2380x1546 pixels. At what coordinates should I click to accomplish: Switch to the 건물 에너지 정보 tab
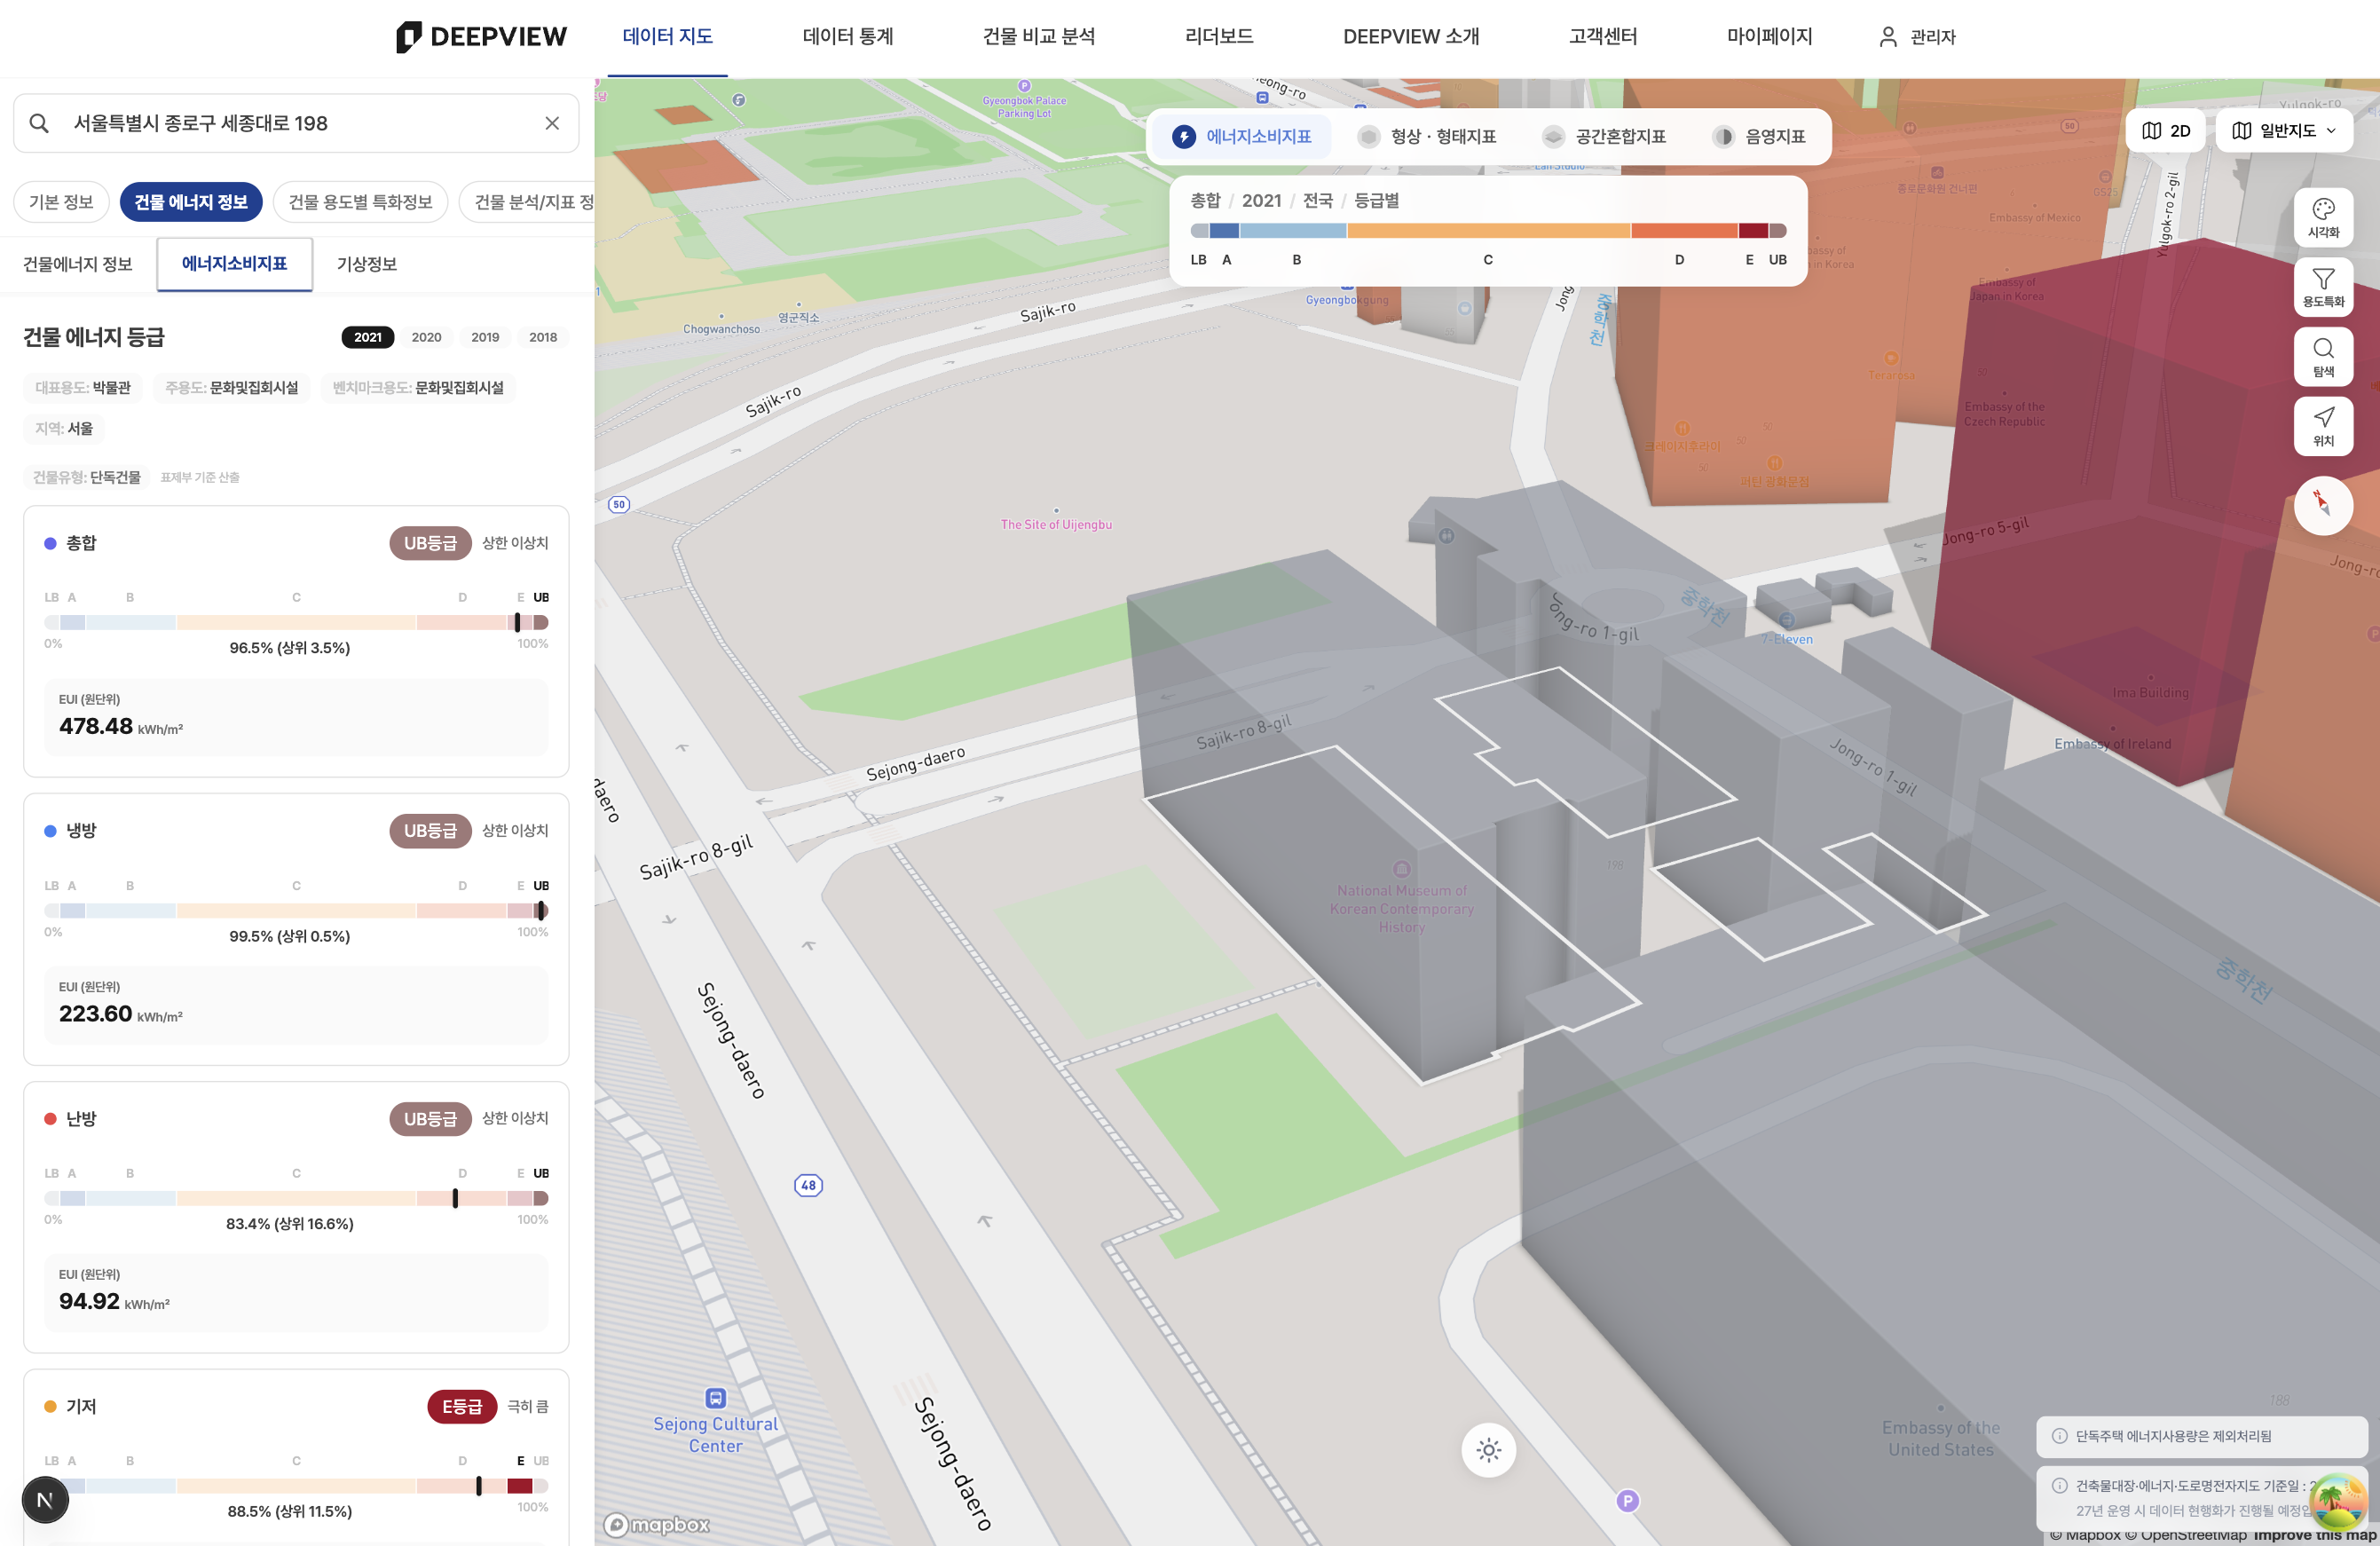(x=191, y=202)
